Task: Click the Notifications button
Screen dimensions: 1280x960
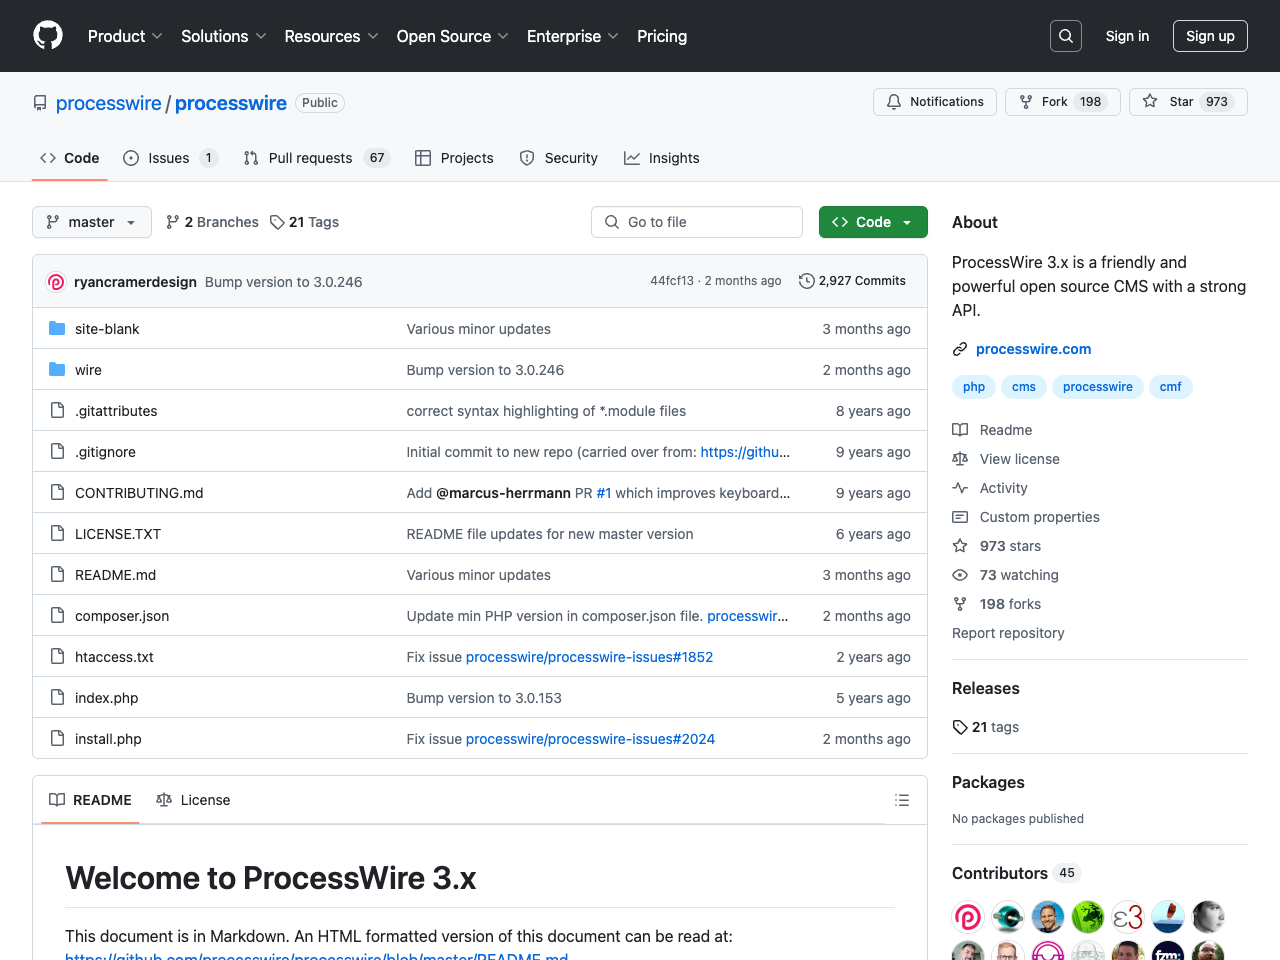Action: point(935,102)
